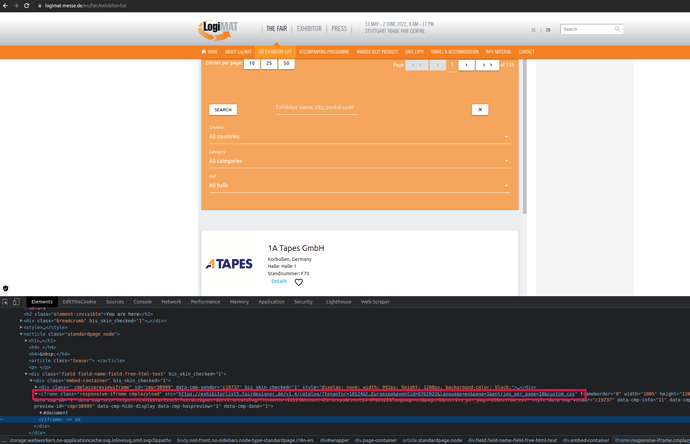Go to previous results page

pyautogui.click(x=437, y=65)
